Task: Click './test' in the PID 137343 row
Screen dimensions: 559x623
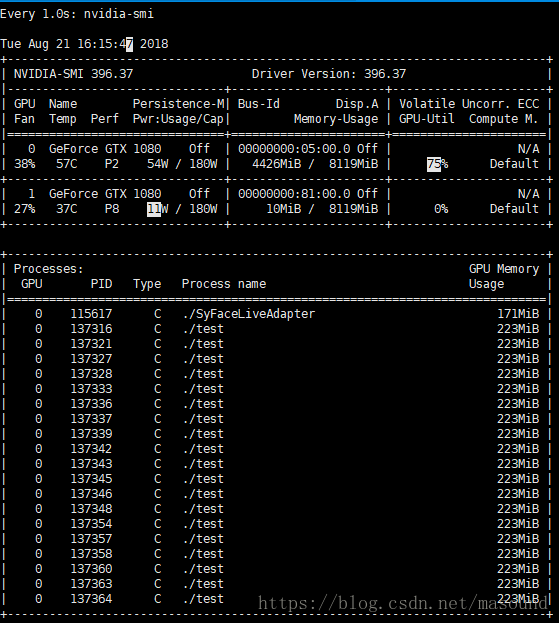Action: [203, 464]
